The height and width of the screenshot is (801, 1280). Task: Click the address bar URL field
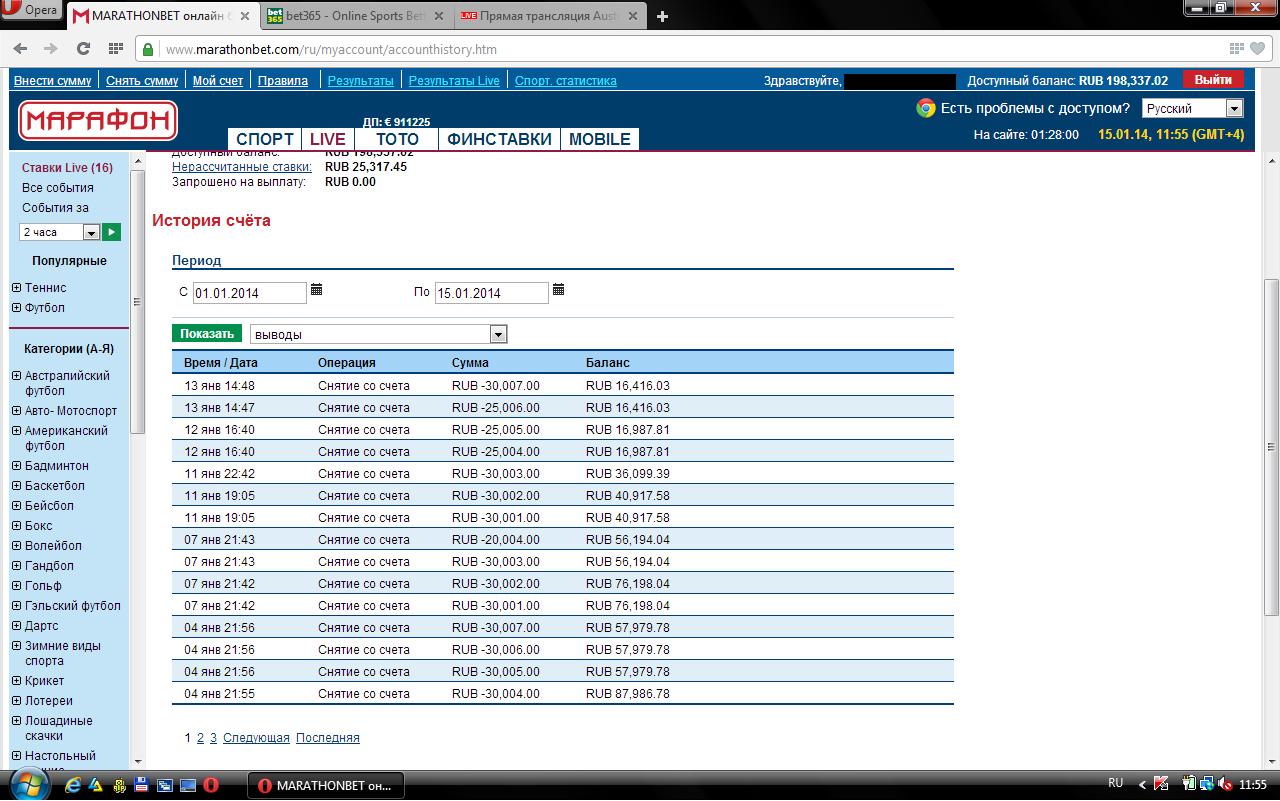pos(690,49)
